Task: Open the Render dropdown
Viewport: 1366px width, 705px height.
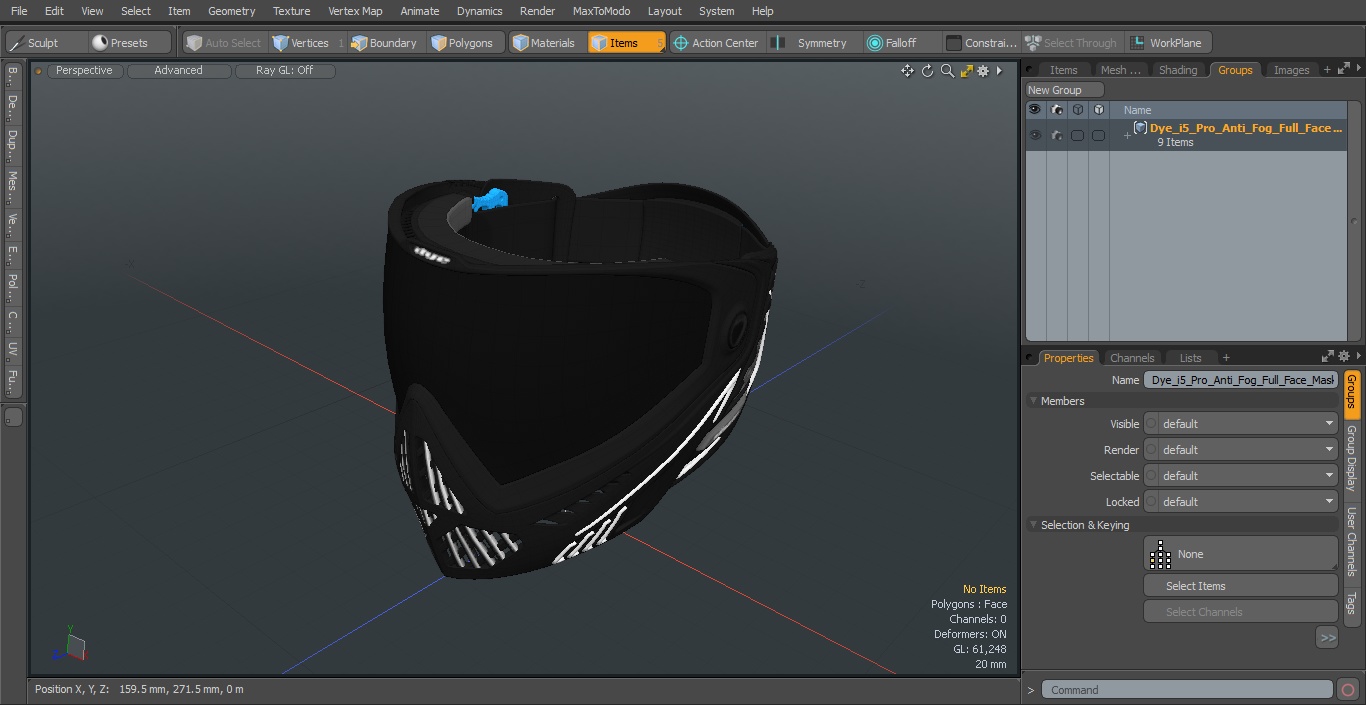Action: (x=1241, y=450)
